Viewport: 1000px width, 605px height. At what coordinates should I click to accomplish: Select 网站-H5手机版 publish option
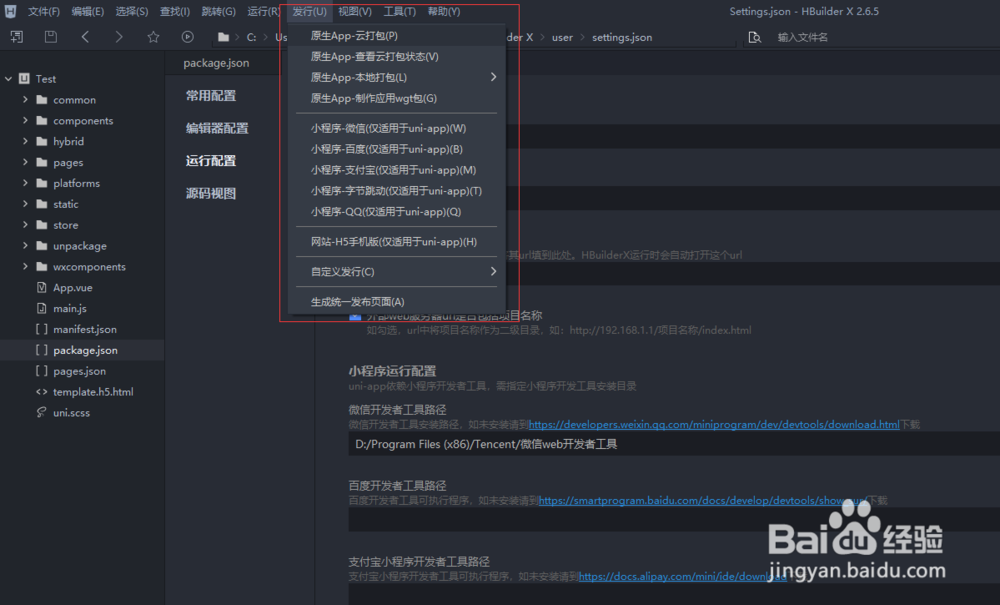coord(397,242)
